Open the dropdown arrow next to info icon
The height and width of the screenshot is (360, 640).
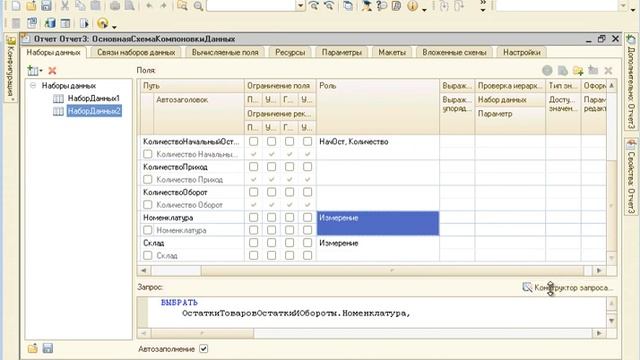point(424,9)
